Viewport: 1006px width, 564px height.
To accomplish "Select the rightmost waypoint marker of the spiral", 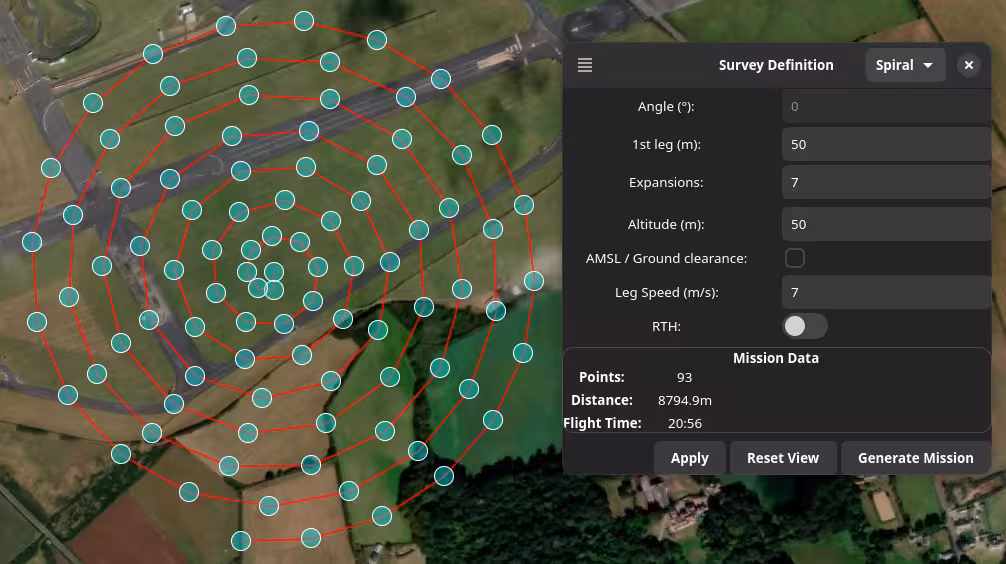I will pos(534,281).
